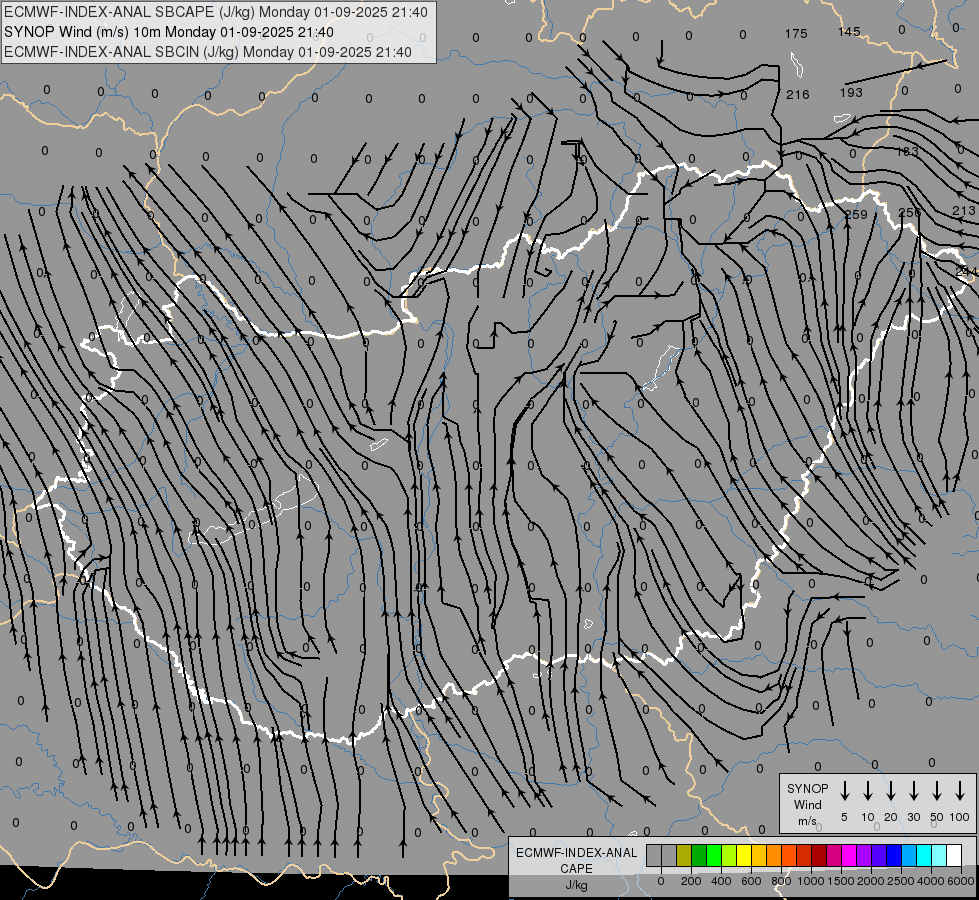
Task: Click the SBCAPE title line in header
Action: pyautogui.click(x=215, y=12)
